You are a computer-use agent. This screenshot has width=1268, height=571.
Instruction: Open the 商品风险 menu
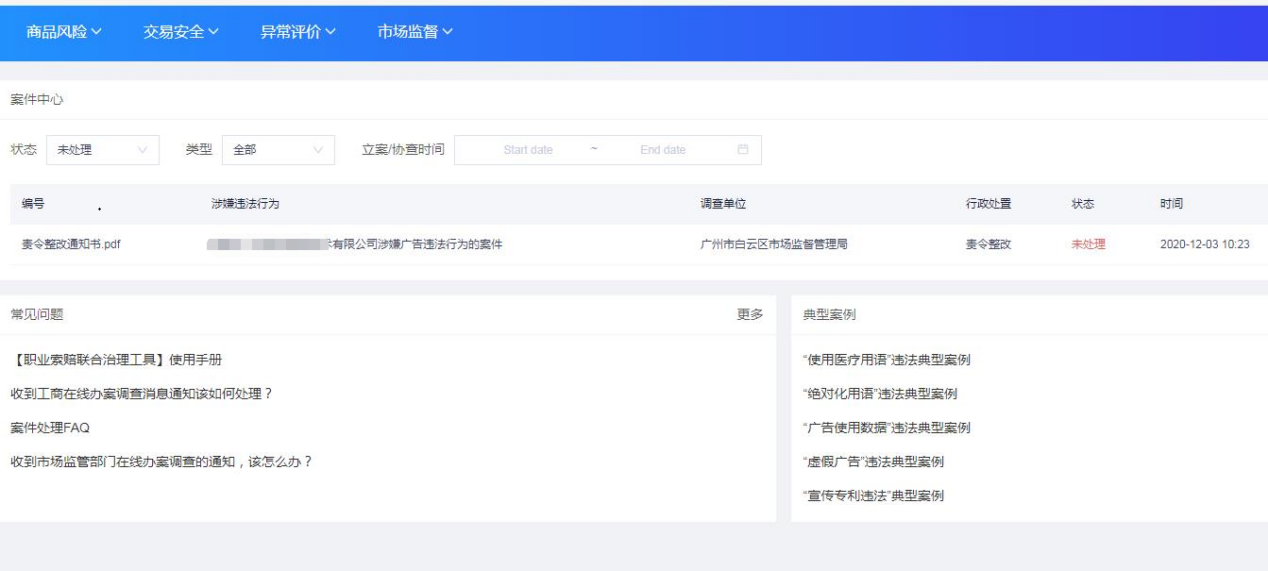[64, 32]
